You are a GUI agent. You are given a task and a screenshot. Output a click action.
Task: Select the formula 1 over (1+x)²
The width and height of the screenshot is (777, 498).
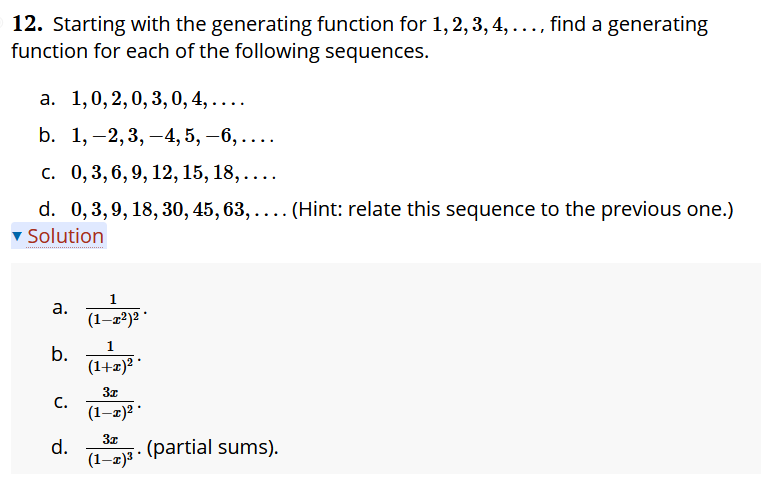tap(110, 357)
